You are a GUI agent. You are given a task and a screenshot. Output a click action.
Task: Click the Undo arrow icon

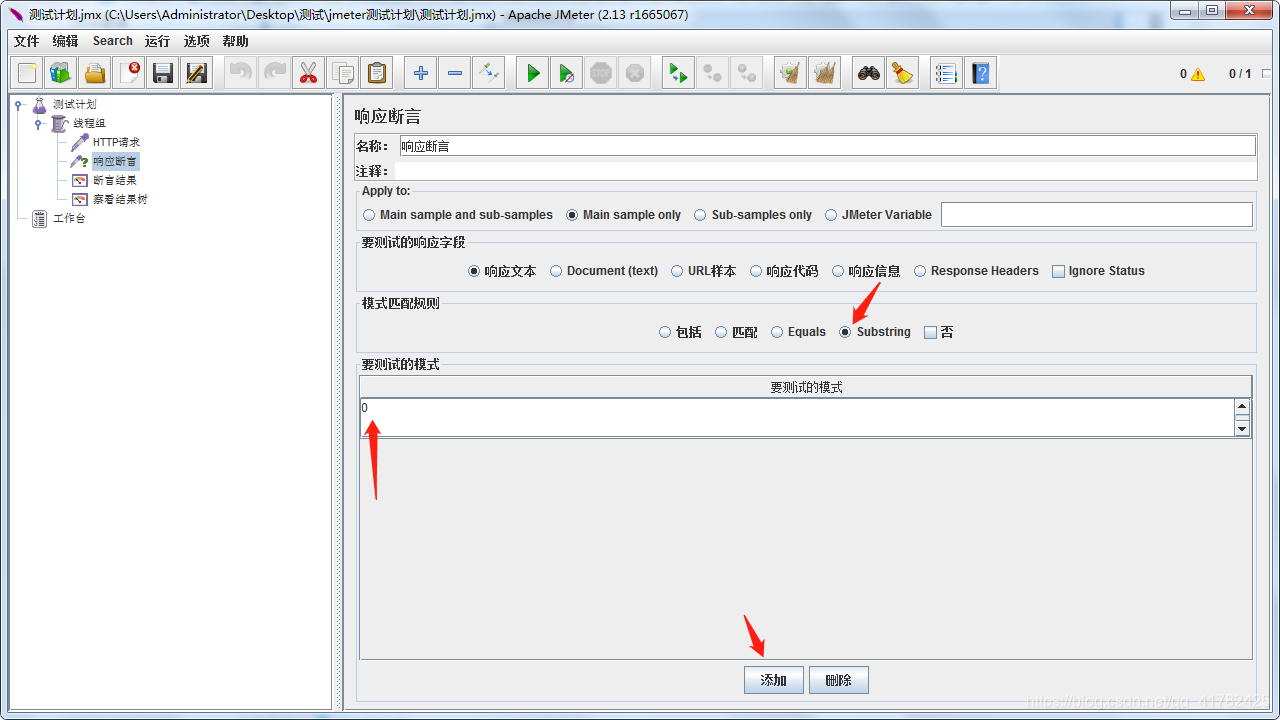tap(241, 73)
